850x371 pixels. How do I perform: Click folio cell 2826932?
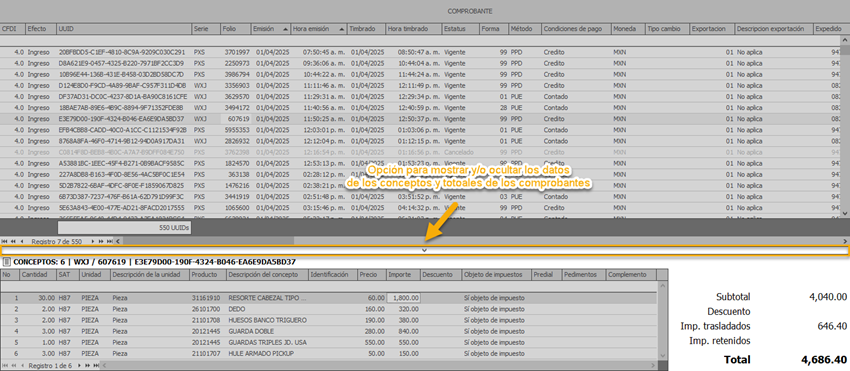pyautogui.click(x=237, y=141)
